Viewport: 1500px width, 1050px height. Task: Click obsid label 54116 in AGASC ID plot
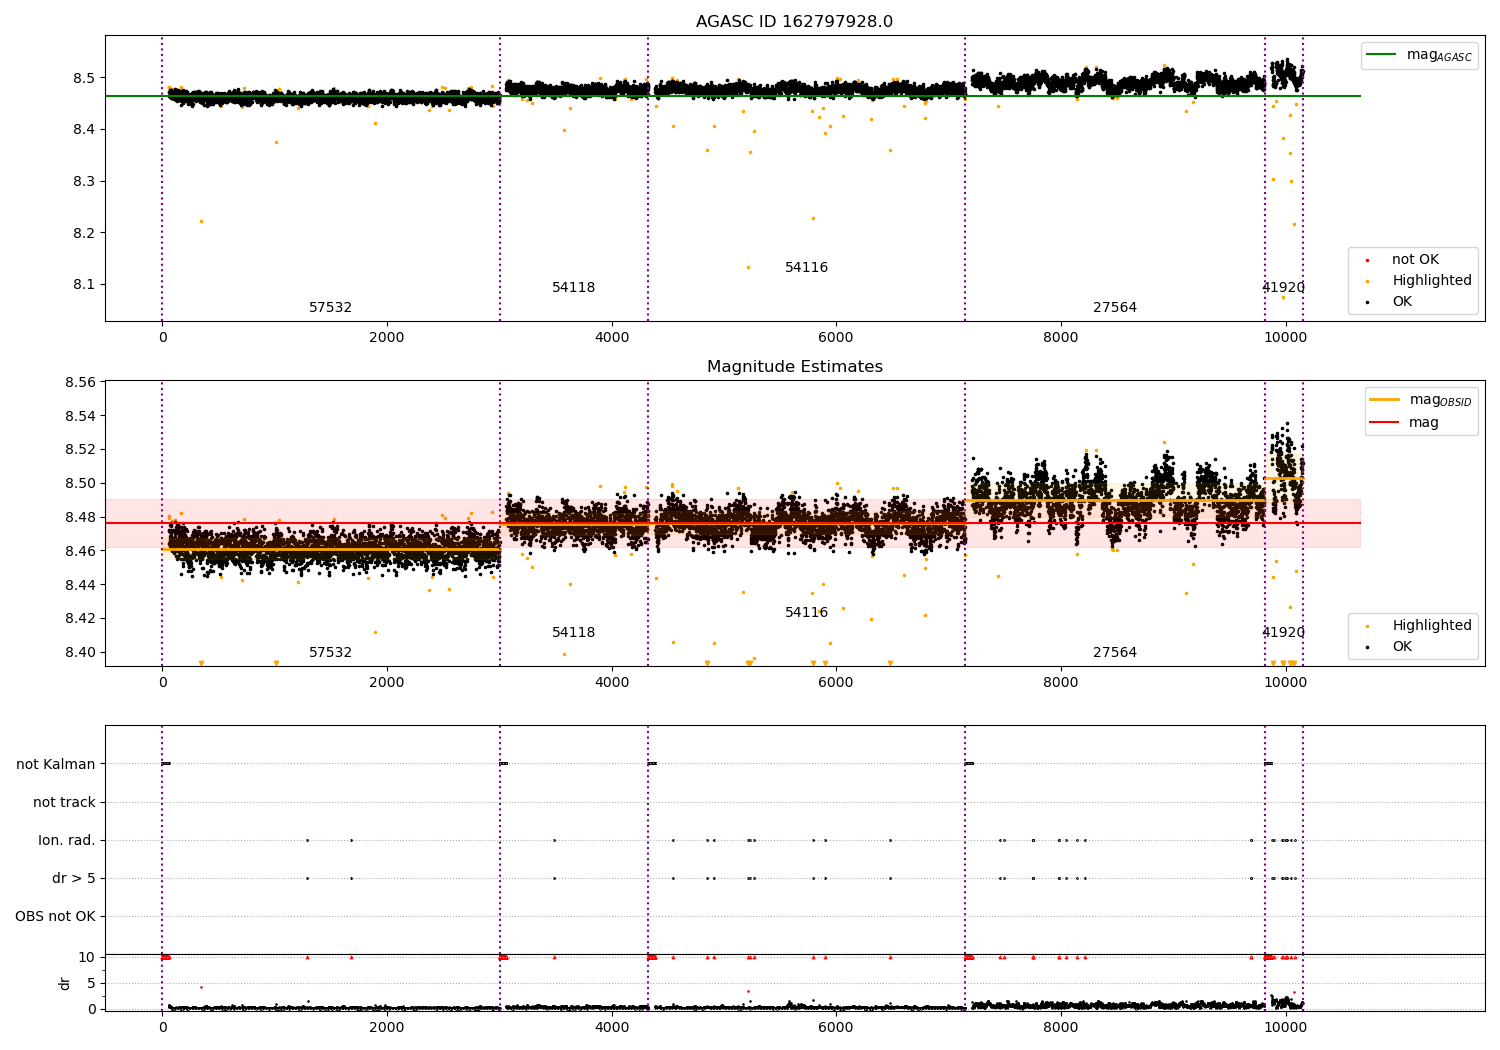click(806, 268)
